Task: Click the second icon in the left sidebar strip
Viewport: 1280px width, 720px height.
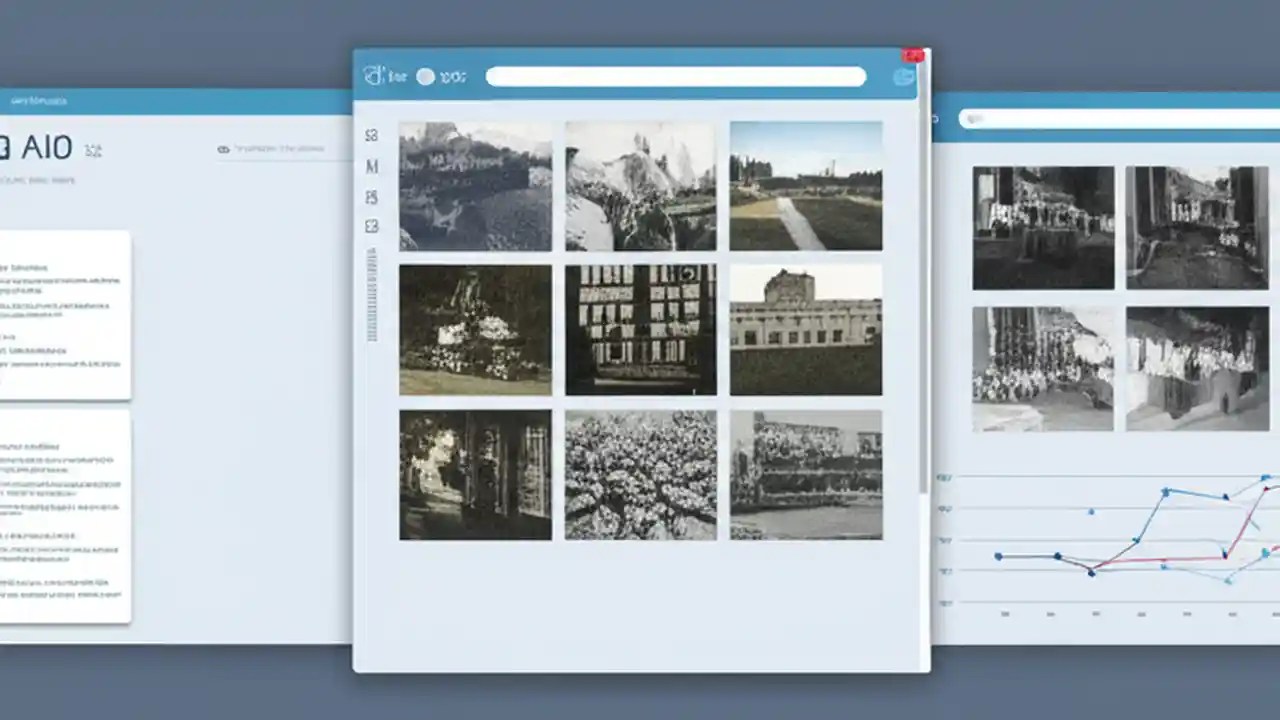Action: click(x=371, y=165)
